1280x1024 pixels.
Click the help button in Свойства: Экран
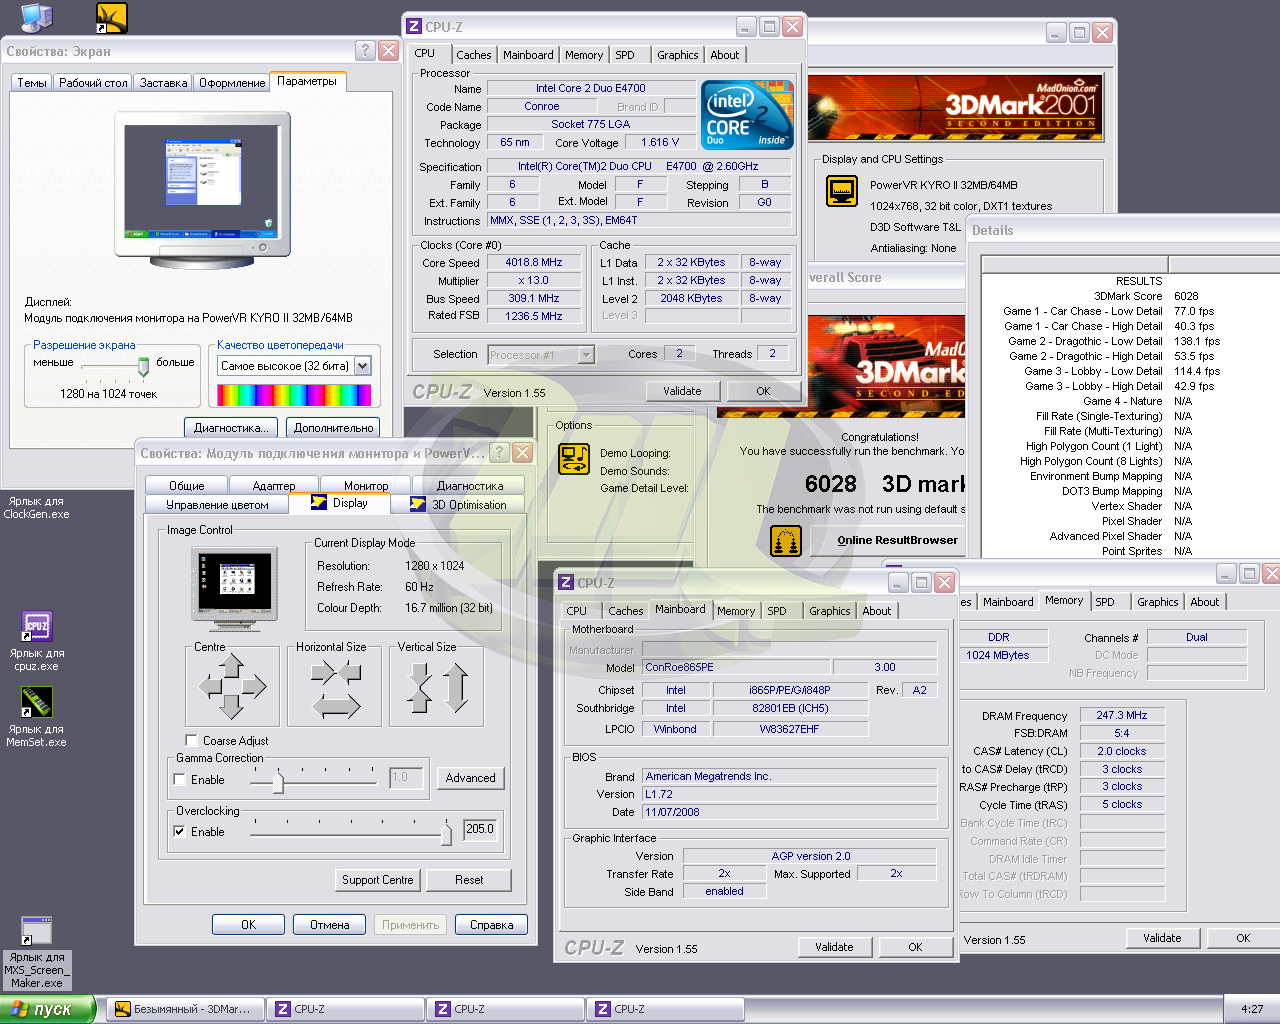coord(365,50)
